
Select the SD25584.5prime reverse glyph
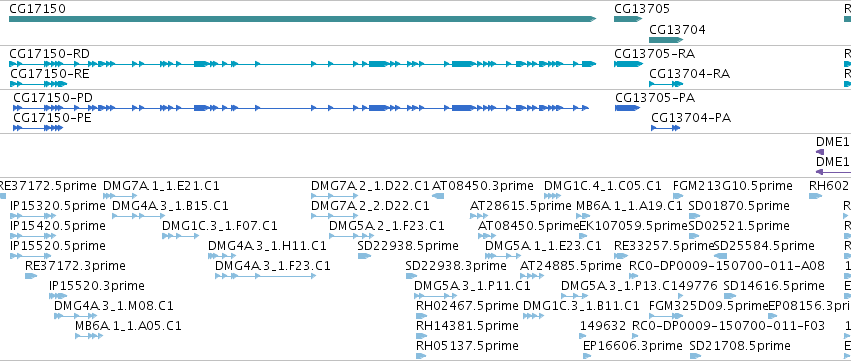[720, 256]
